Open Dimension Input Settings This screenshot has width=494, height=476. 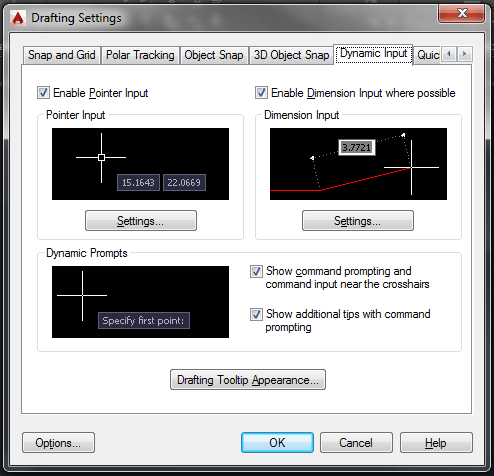358,221
